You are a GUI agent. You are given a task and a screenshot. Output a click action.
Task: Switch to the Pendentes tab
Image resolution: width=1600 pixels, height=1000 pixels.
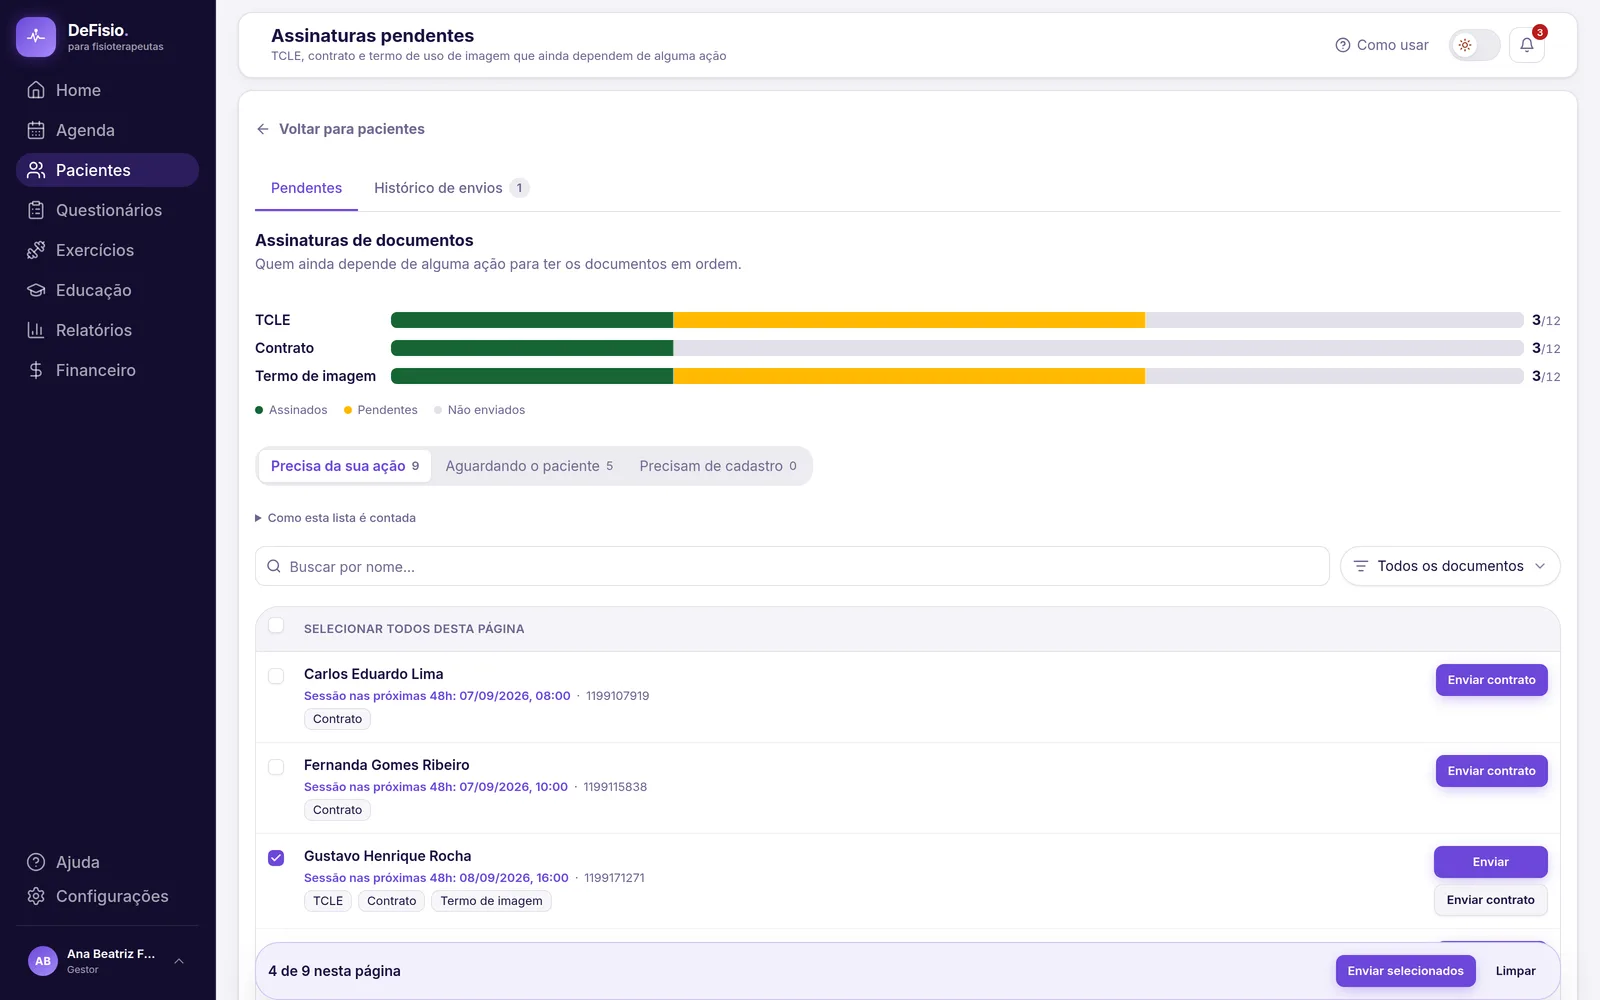tap(306, 188)
